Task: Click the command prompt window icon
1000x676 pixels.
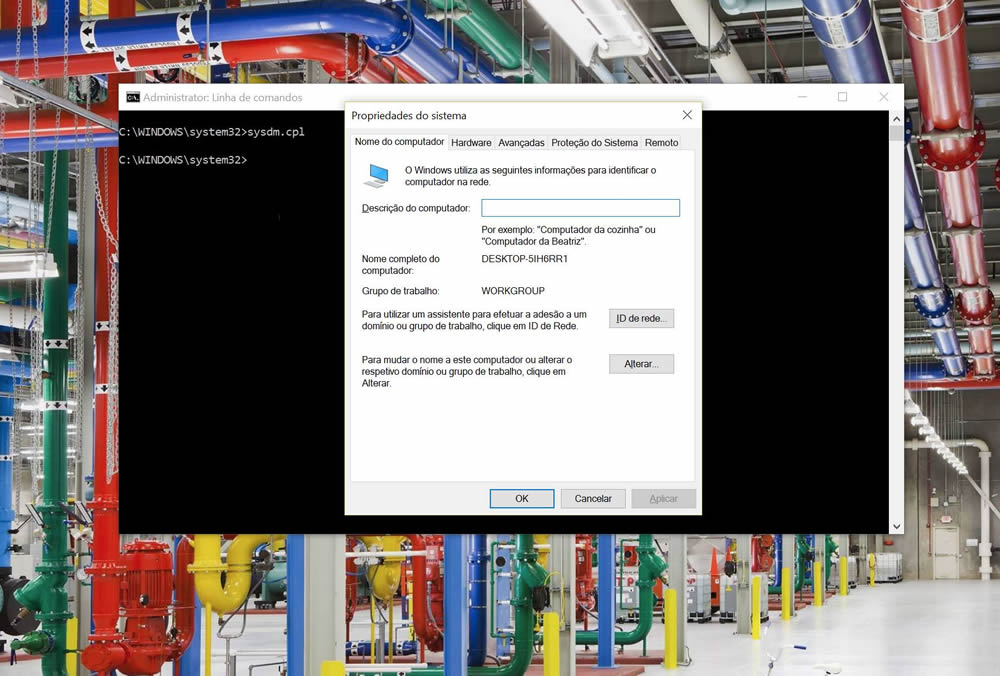Action: point(133,97)
